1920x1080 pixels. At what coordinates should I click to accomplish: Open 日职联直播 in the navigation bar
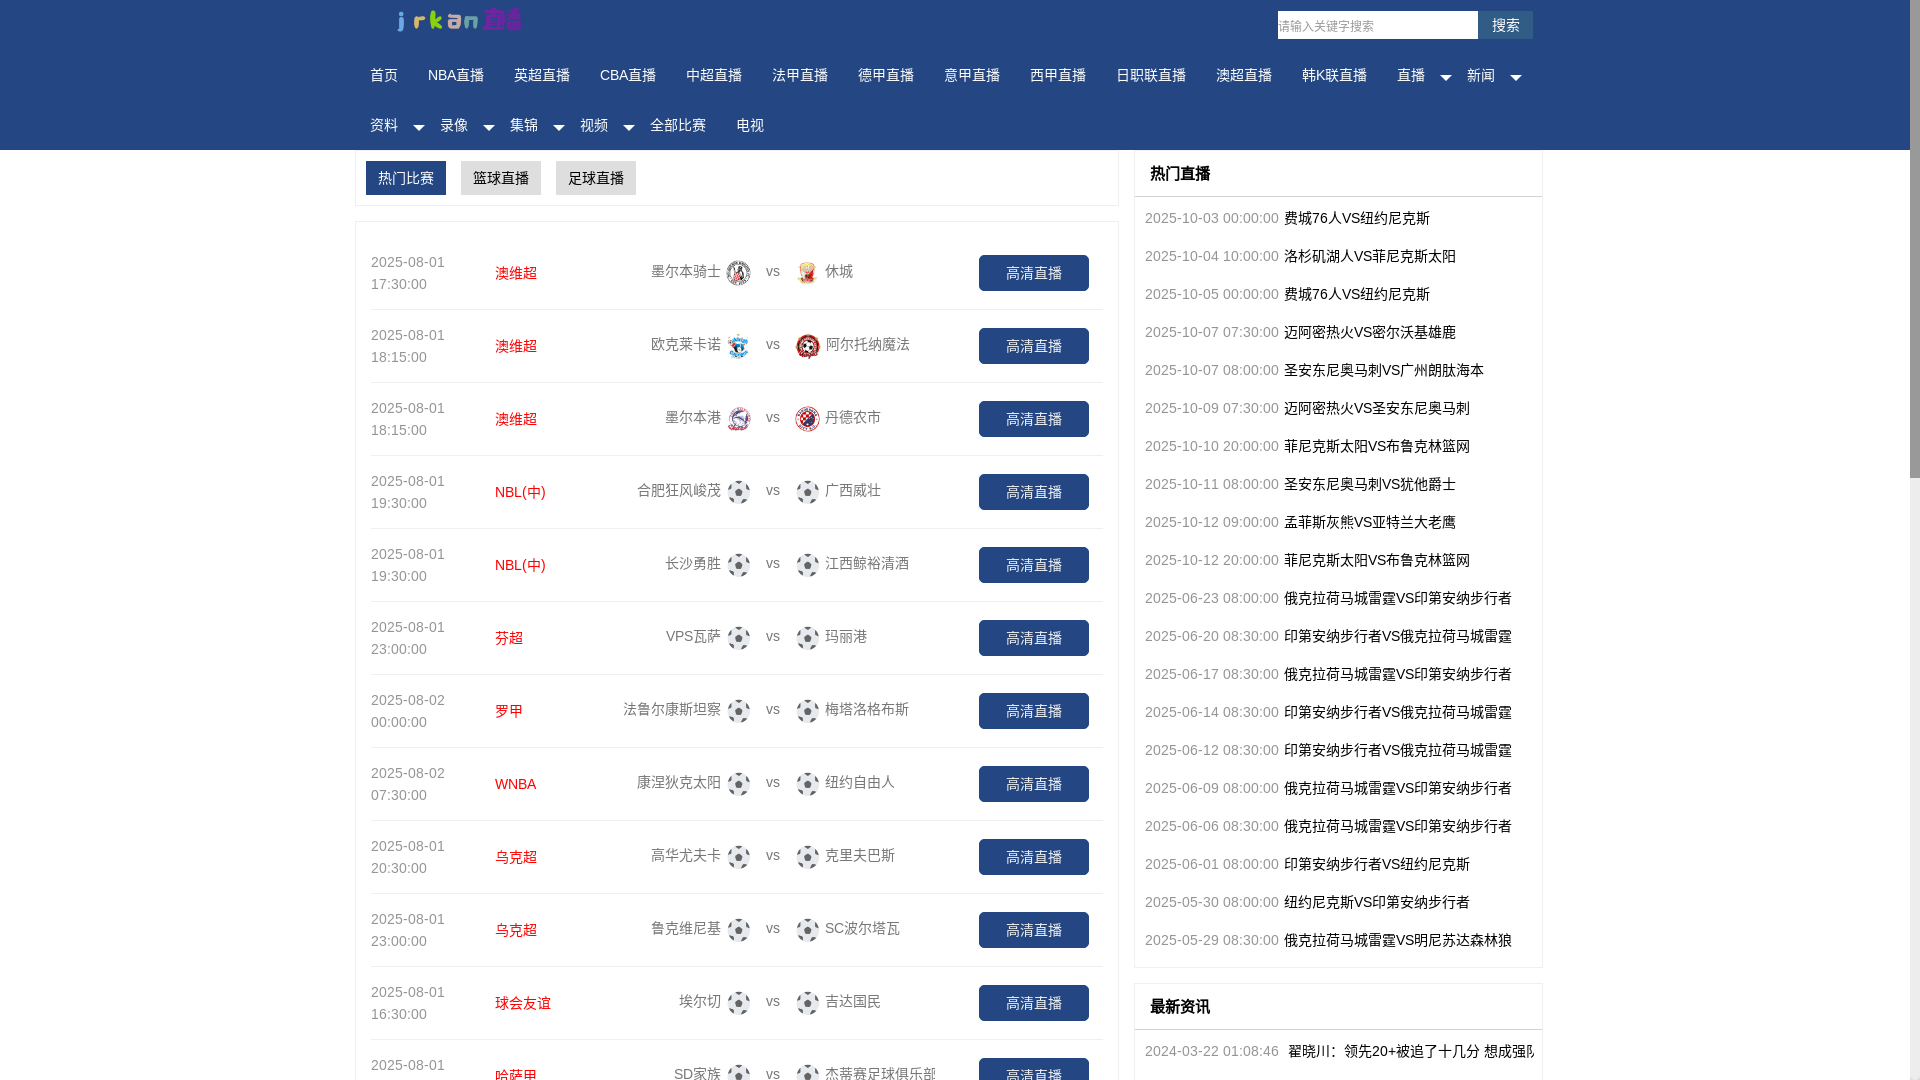pos(1151,76)
